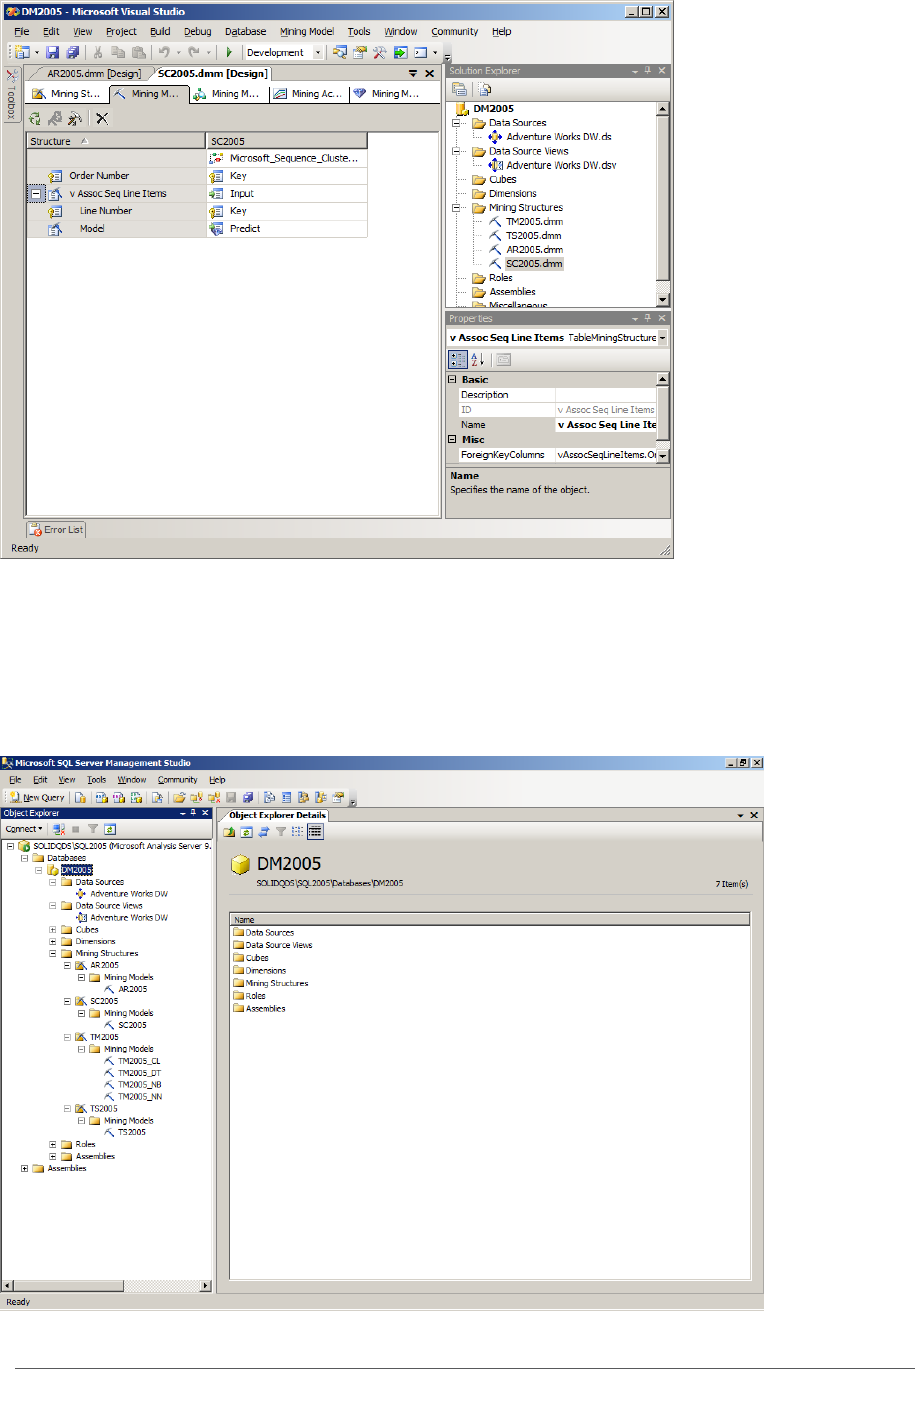Viewport: 919px width, 1414px height.
Task: Select Categorized view icon in Properties panel
Action: 458,359
